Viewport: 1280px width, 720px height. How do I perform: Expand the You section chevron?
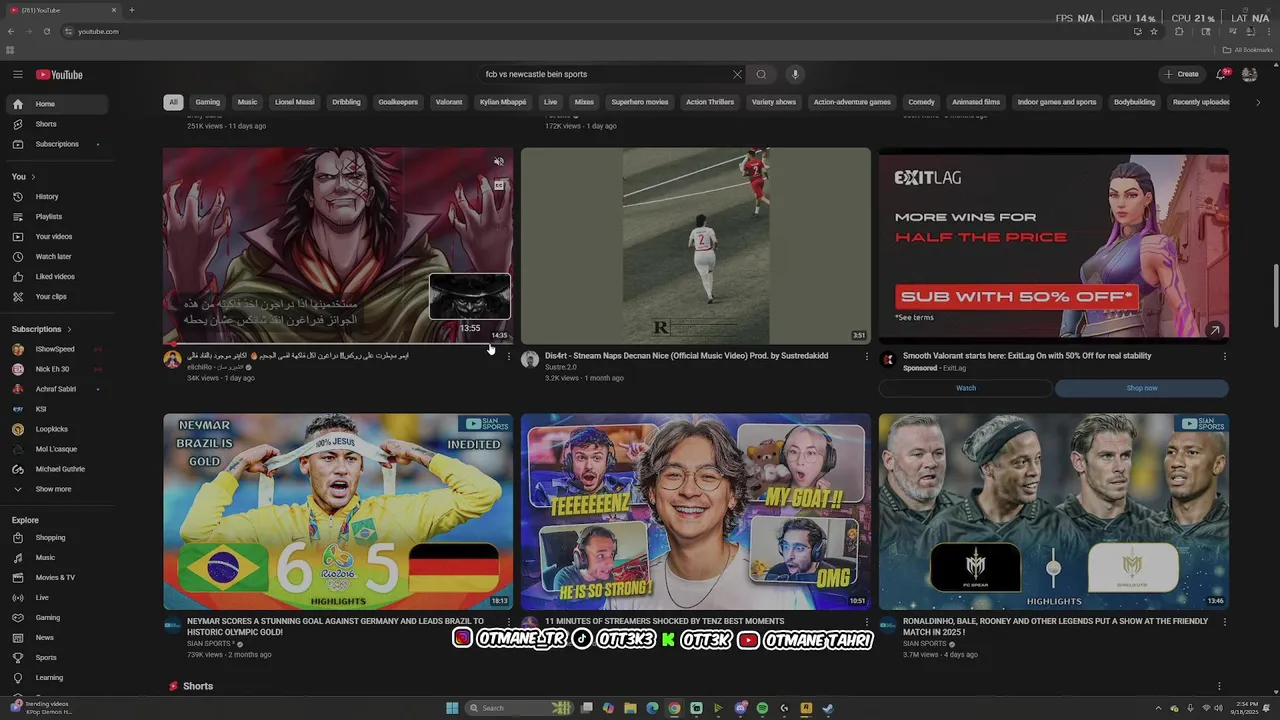pos(33,177)
